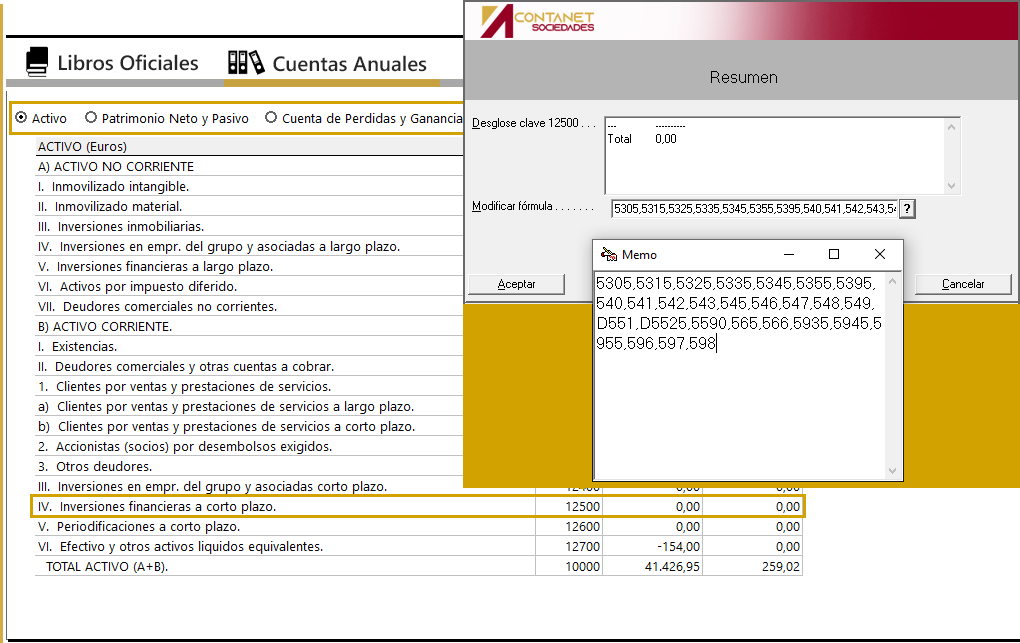
Task: Select row 'IV. Inversiones en empr. del grupo y asociadas a largo plazo.'
Action: click(249, 247)
